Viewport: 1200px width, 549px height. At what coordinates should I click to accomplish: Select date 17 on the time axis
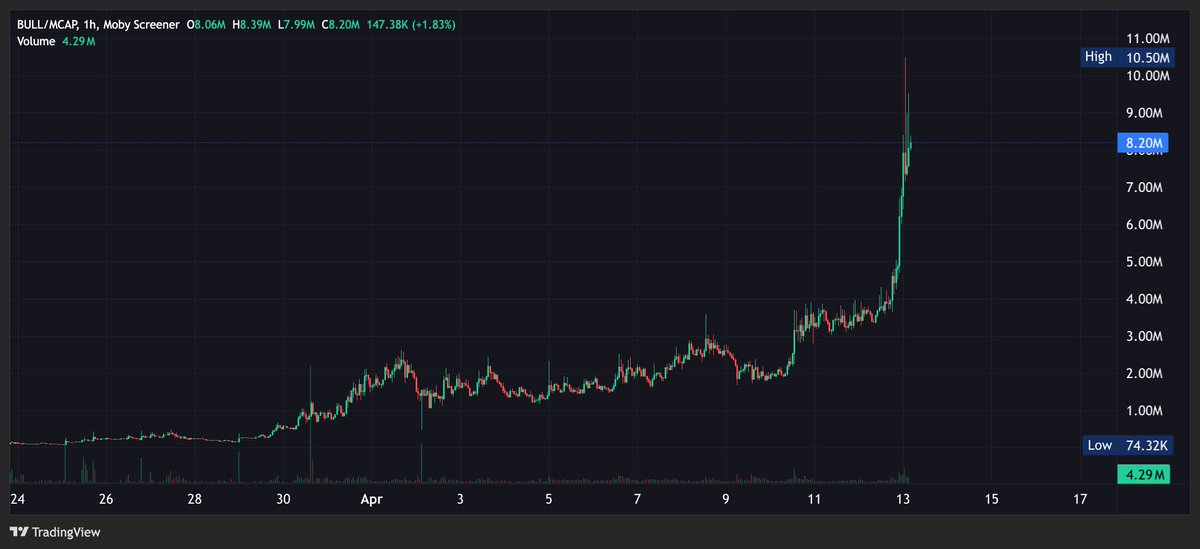pos(1080,498)
